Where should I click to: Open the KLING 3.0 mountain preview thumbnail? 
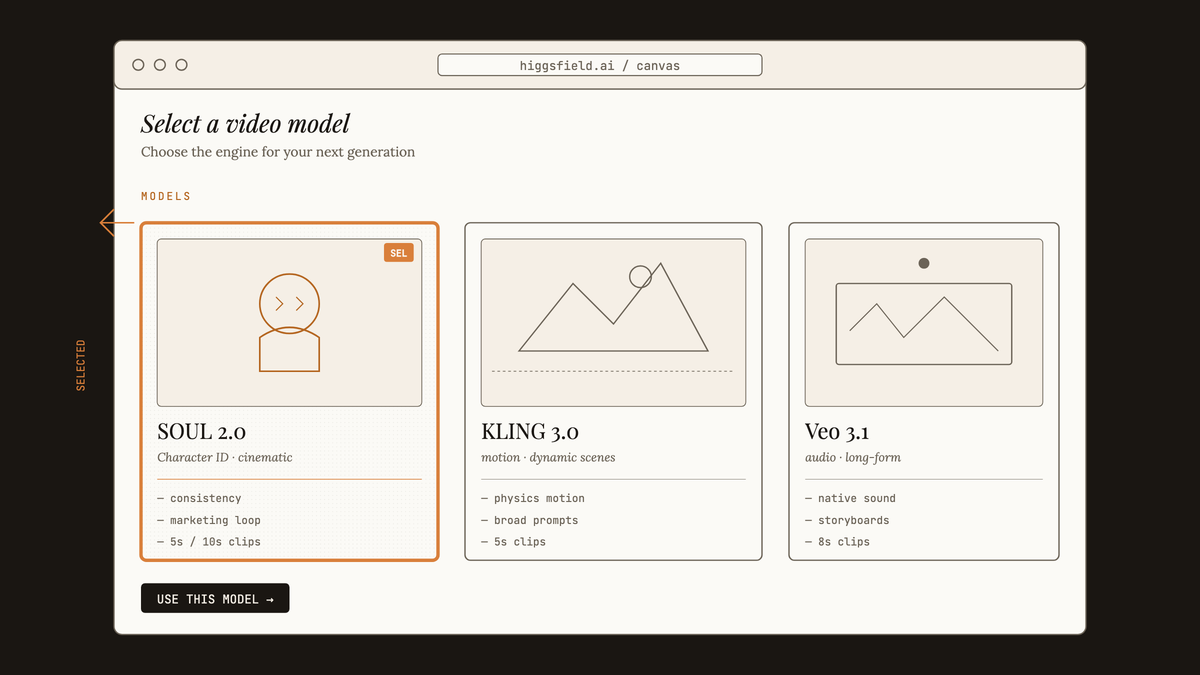click(613, 322)
